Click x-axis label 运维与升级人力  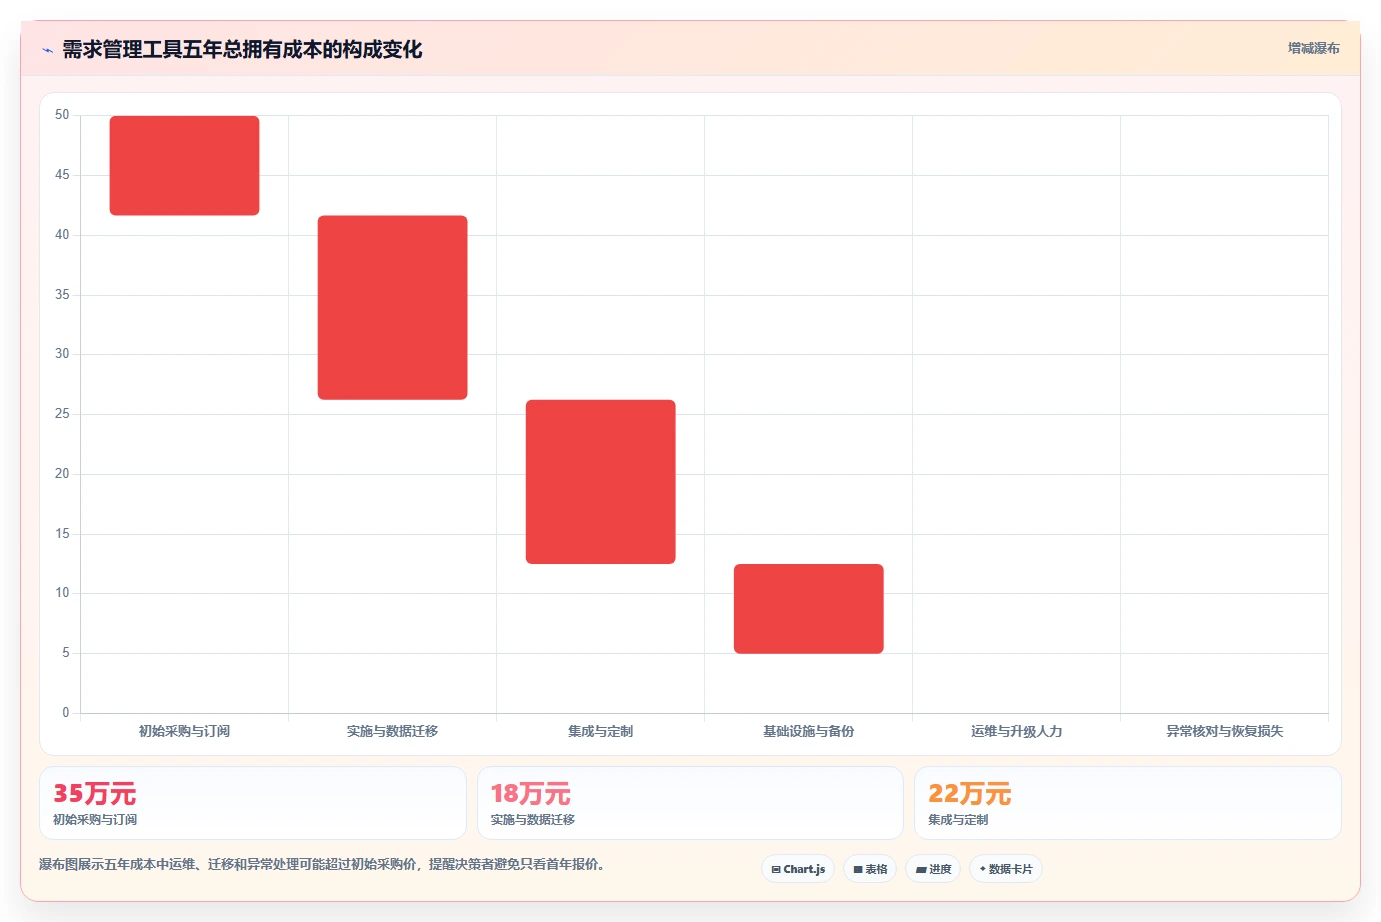1016,731
